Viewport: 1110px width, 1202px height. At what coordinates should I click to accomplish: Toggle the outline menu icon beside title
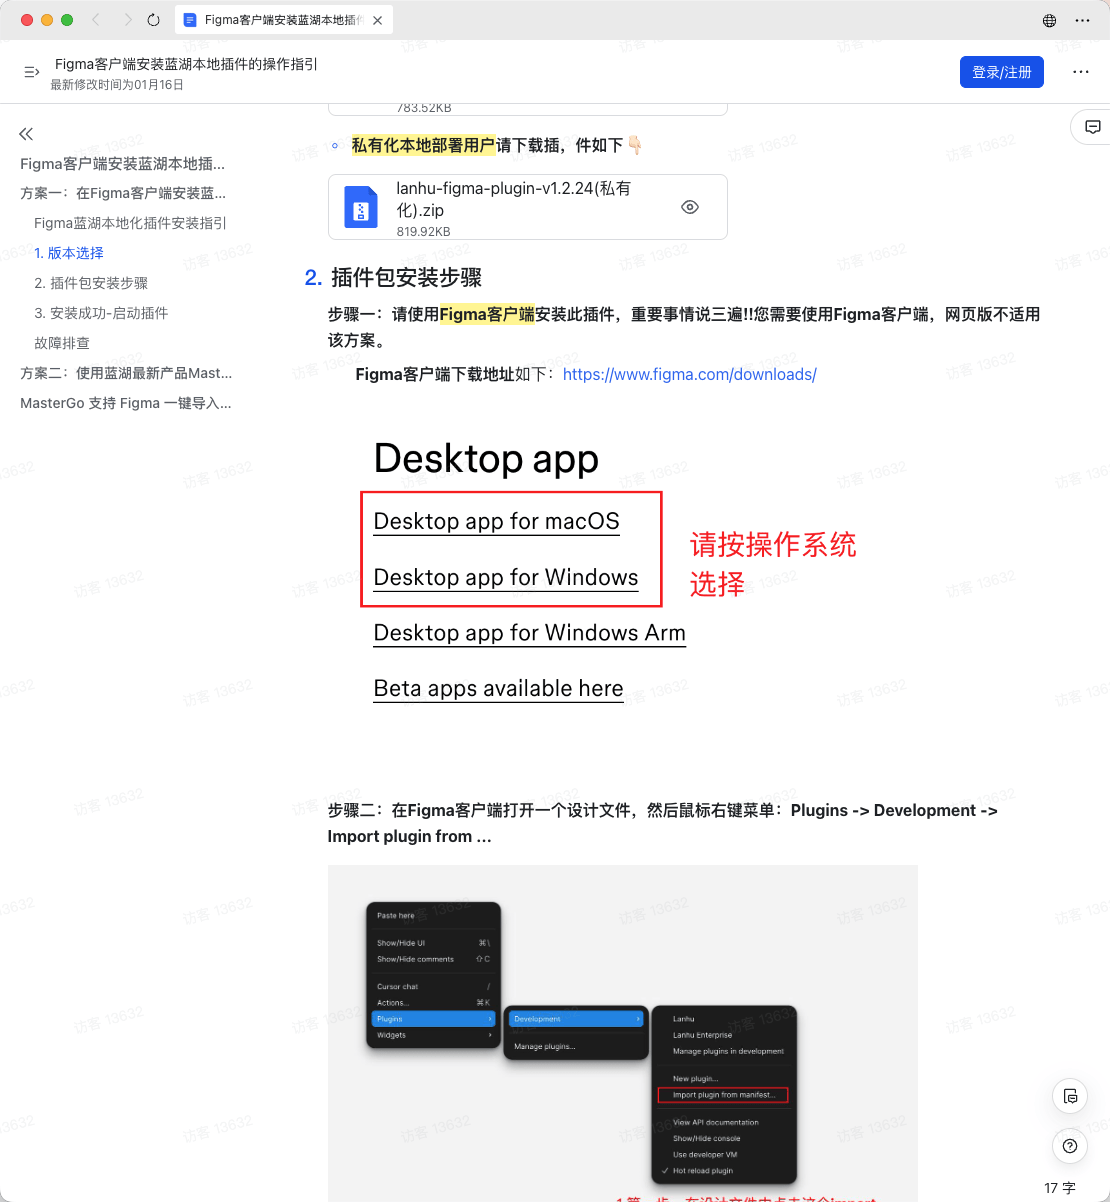[31, 72]
